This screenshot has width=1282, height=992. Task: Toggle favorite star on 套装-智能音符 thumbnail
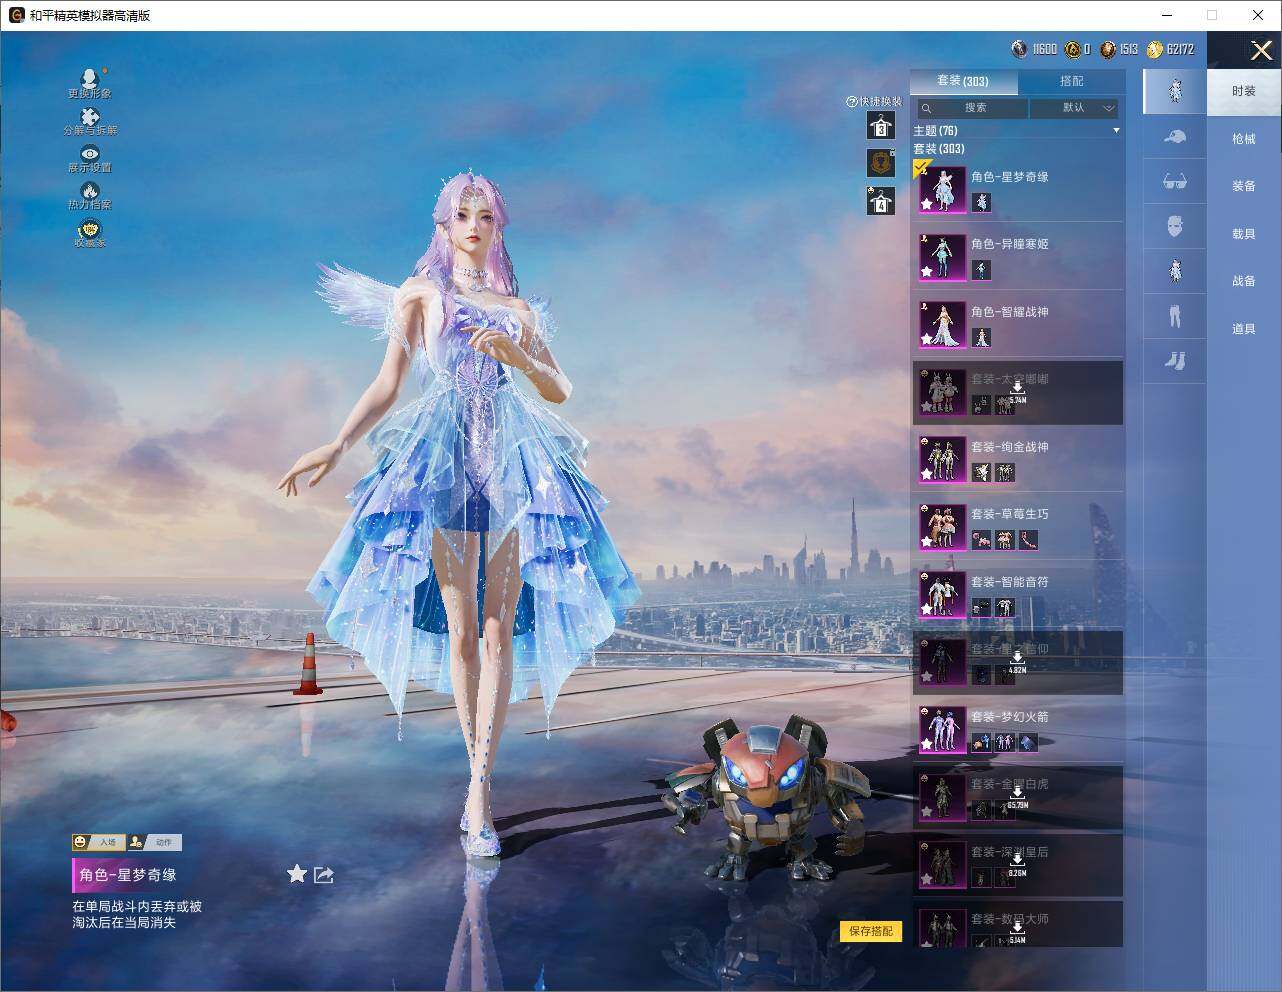tap(927, 609)
